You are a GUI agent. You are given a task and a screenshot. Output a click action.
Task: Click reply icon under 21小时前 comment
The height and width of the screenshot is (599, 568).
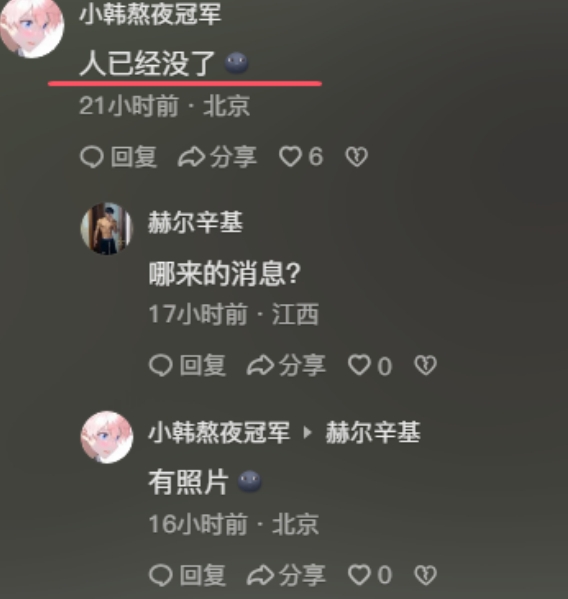coord(92,157)
